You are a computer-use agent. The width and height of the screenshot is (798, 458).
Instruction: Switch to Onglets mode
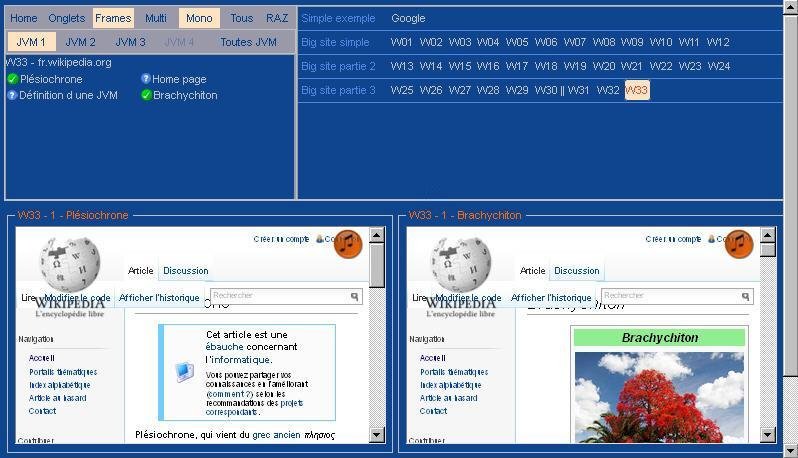point(67,18)
